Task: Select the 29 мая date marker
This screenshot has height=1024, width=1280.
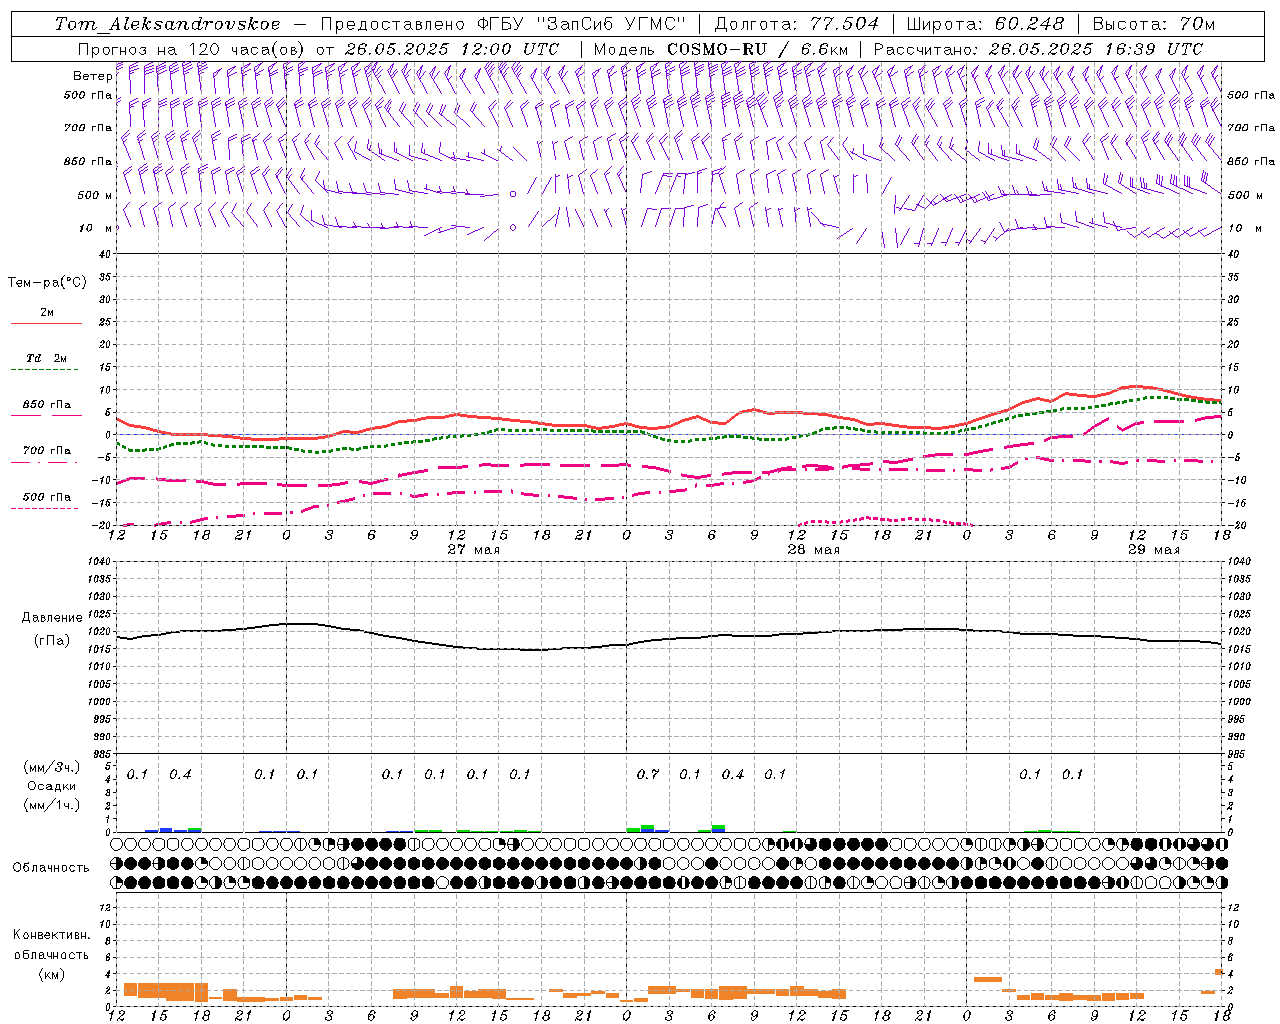Action: pos(1153,550)
